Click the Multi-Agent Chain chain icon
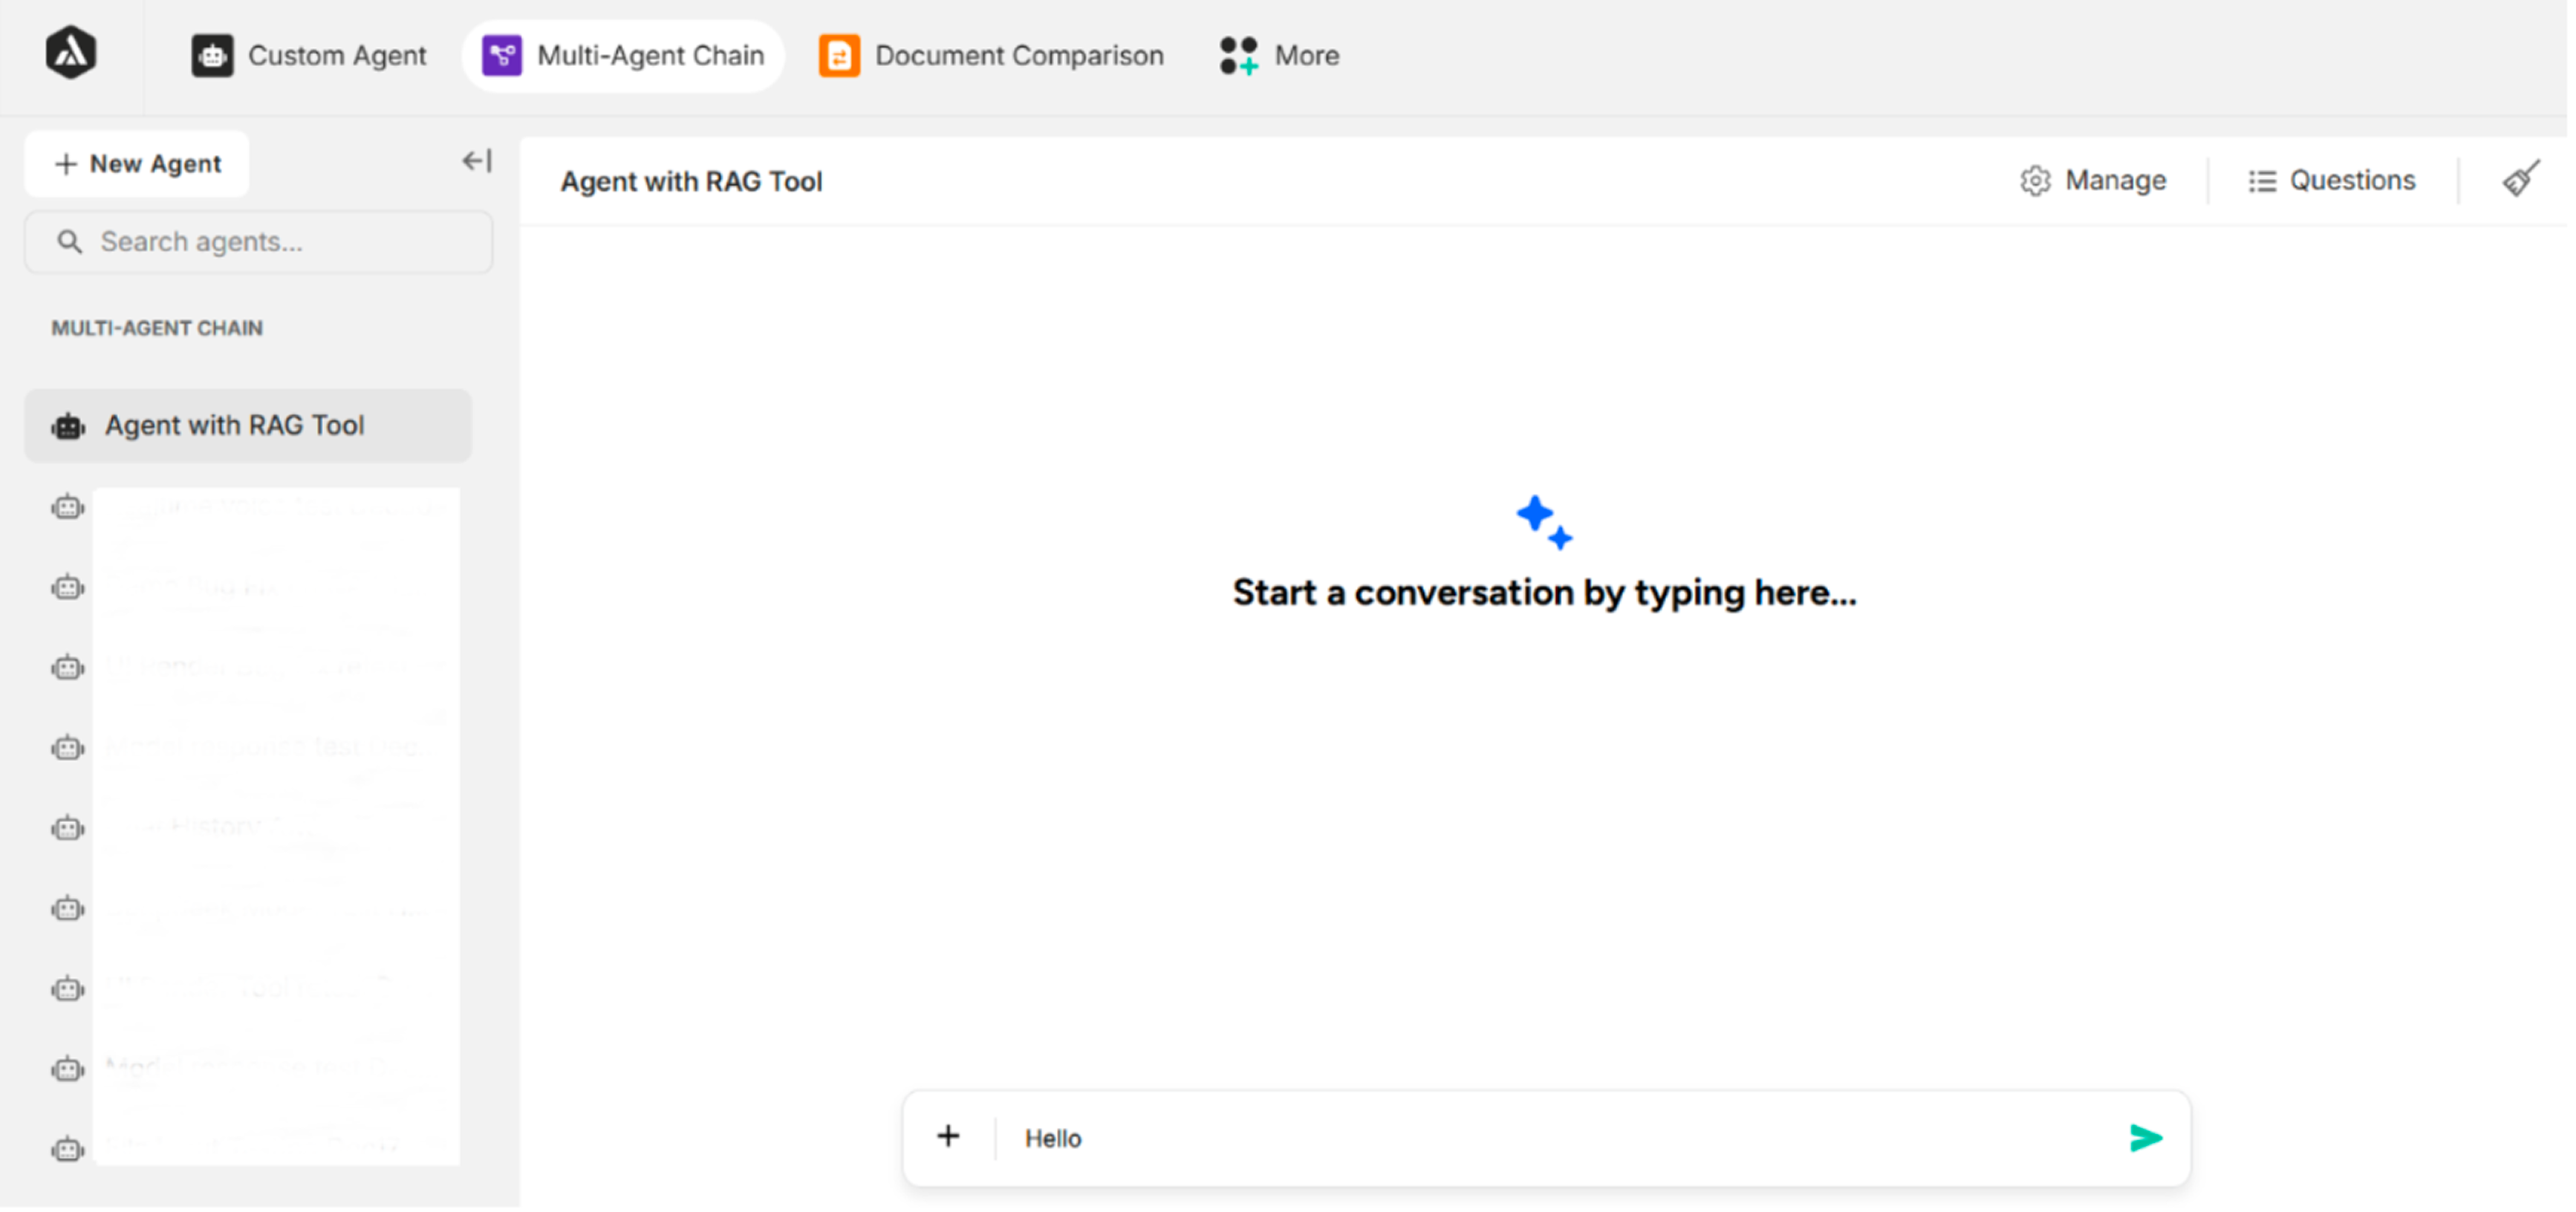Image resolution: width=2576 pixels, height=1212 pixels. (503, 56)
